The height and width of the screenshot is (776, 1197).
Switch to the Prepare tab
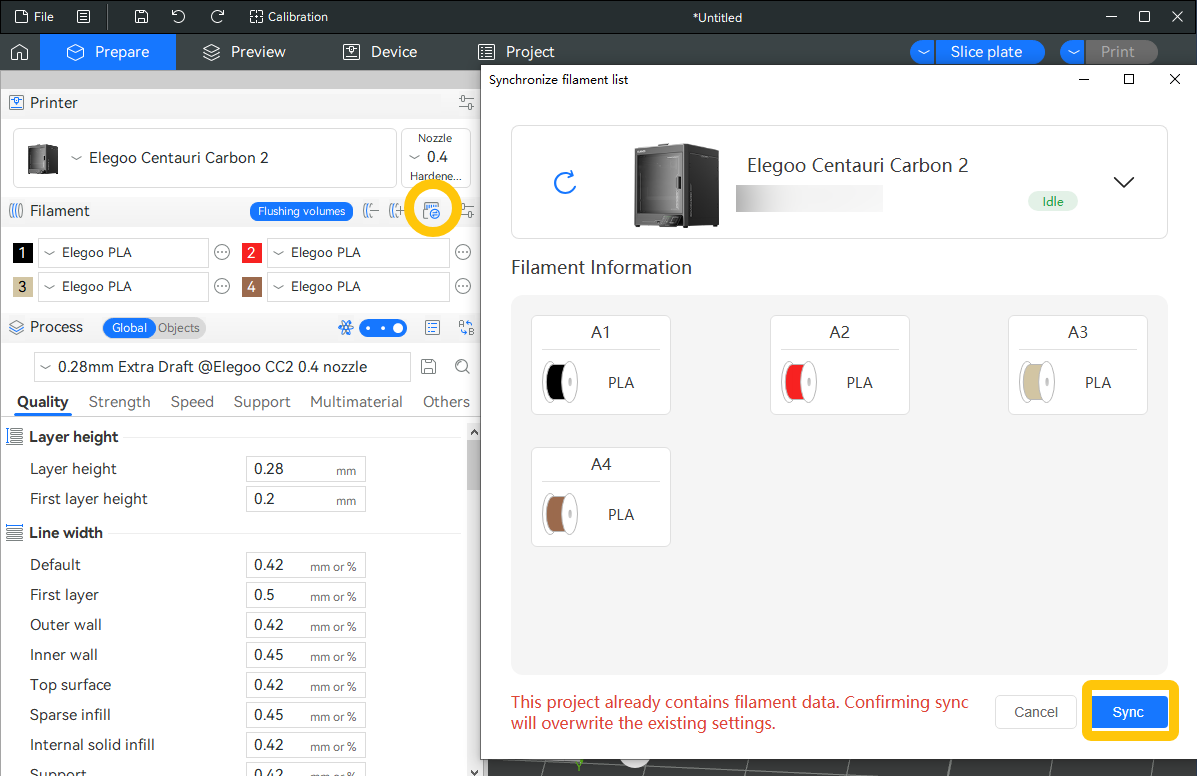click(x=108, y=52)
